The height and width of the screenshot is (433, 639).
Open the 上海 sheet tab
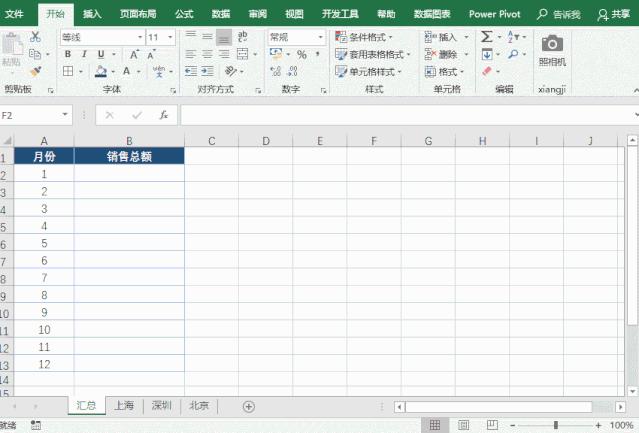click(124, 406)
